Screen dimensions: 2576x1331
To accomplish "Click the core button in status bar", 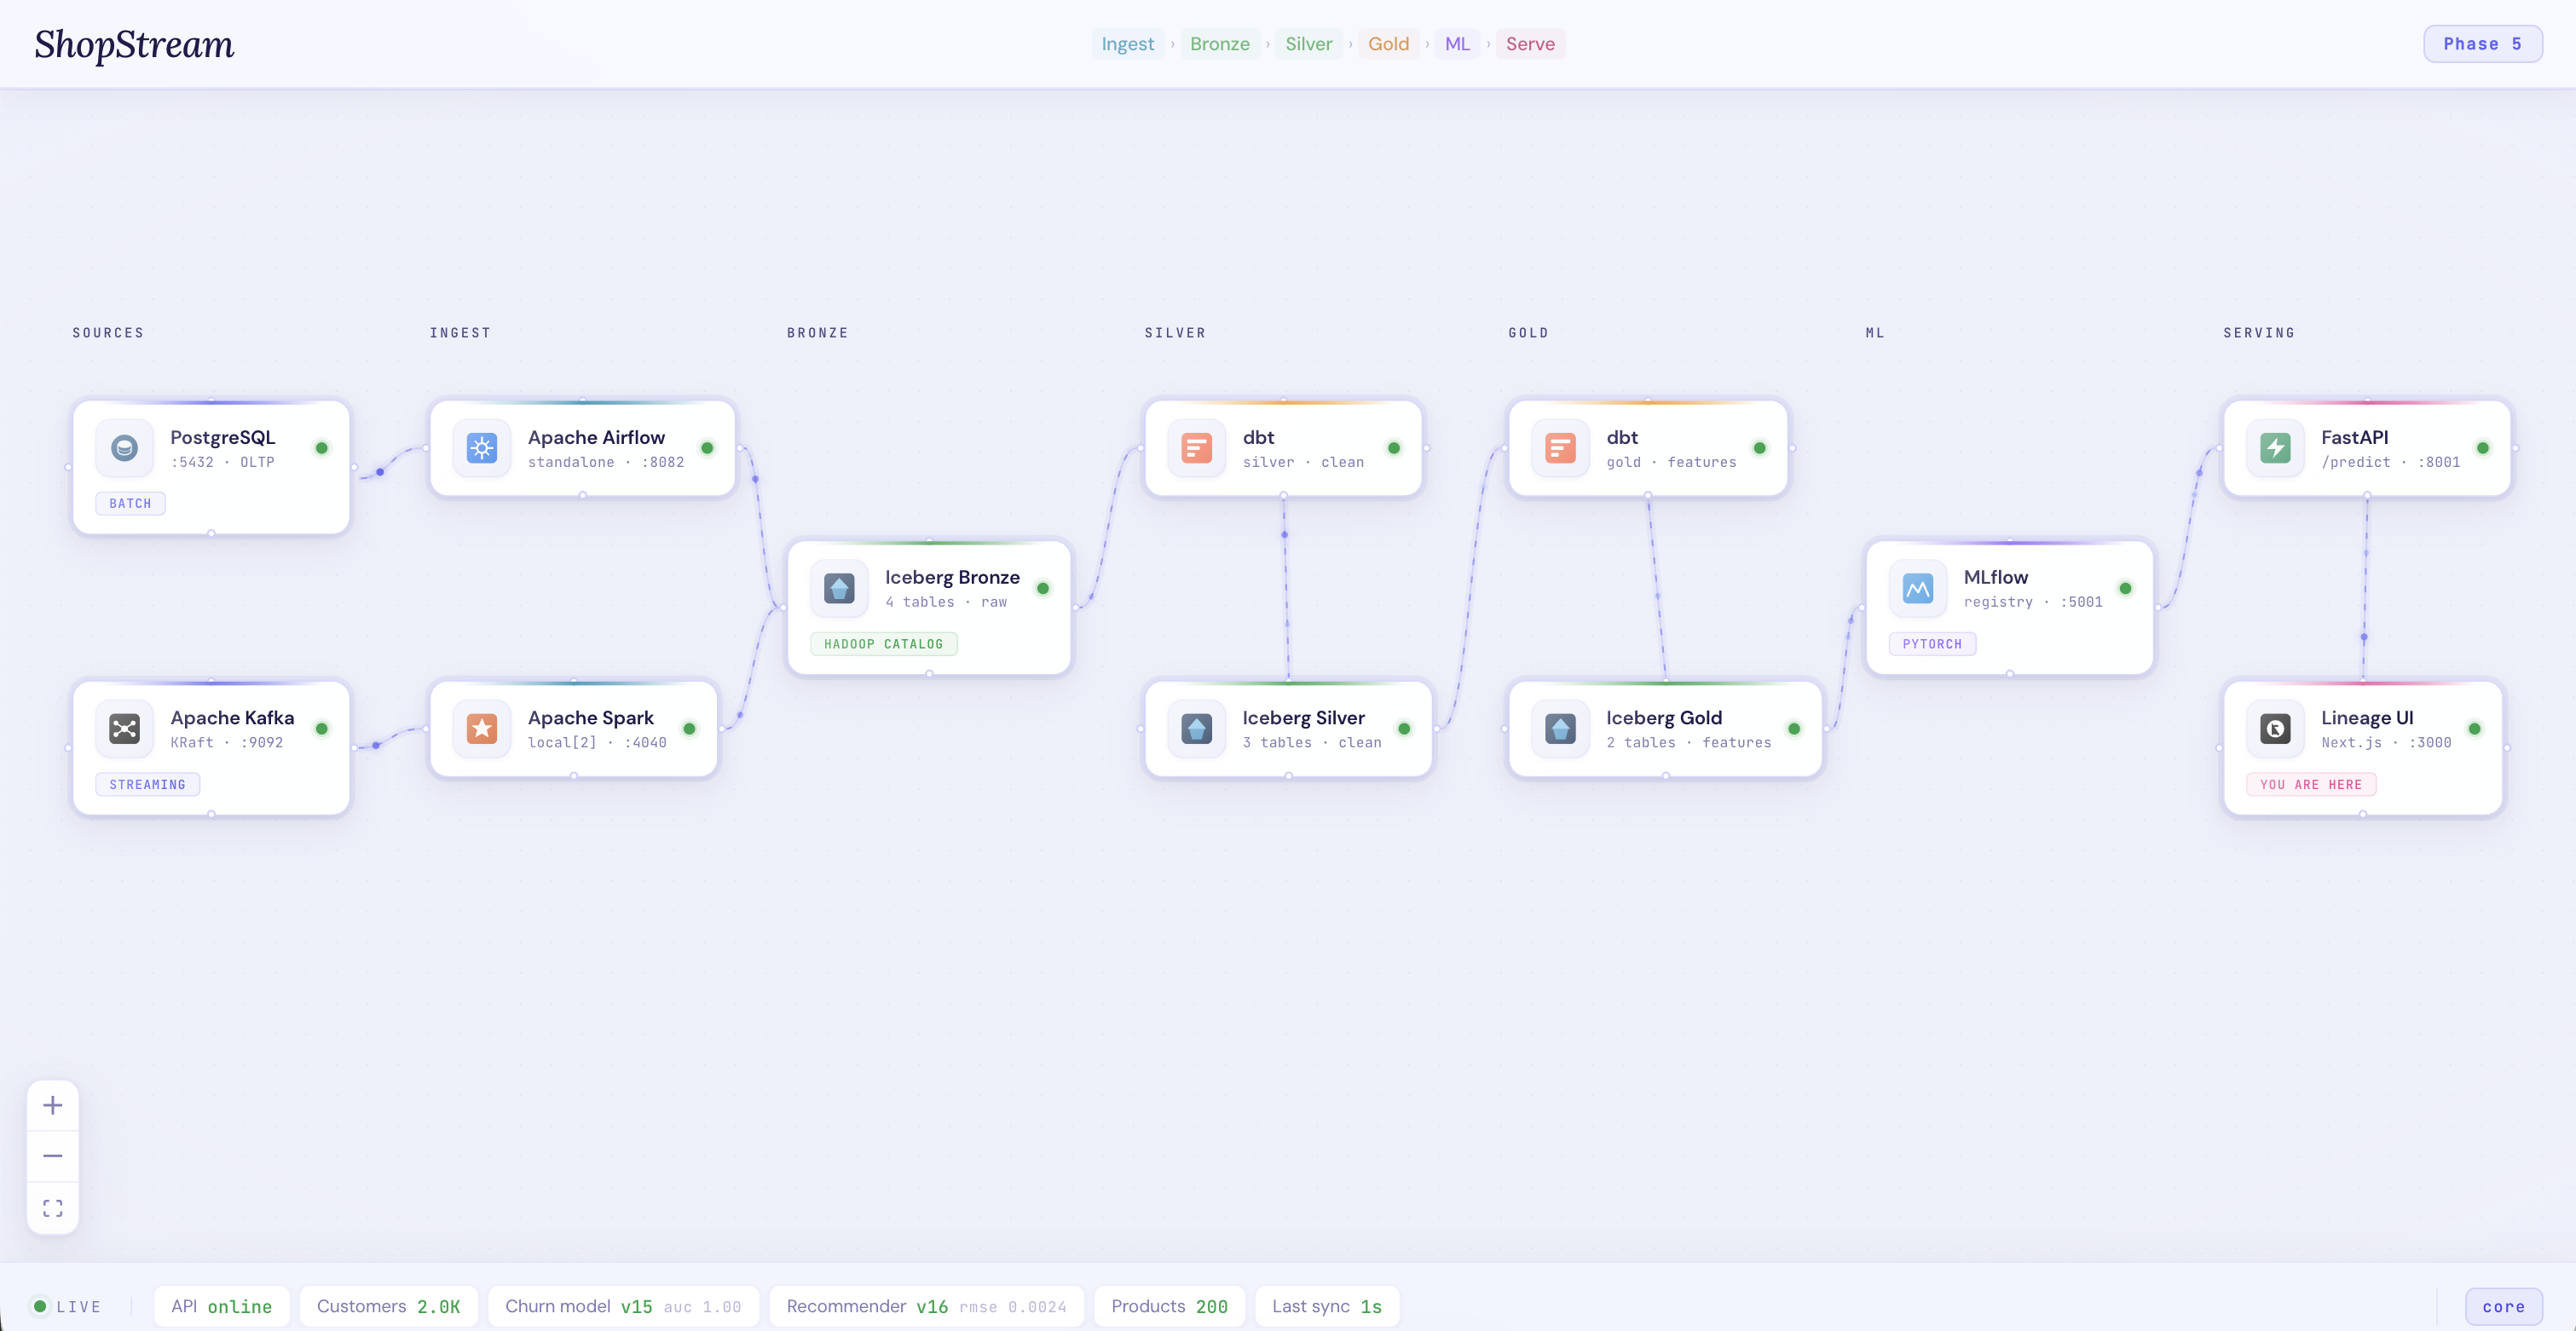I will pyautogui.click(x=2503, y=1306).
